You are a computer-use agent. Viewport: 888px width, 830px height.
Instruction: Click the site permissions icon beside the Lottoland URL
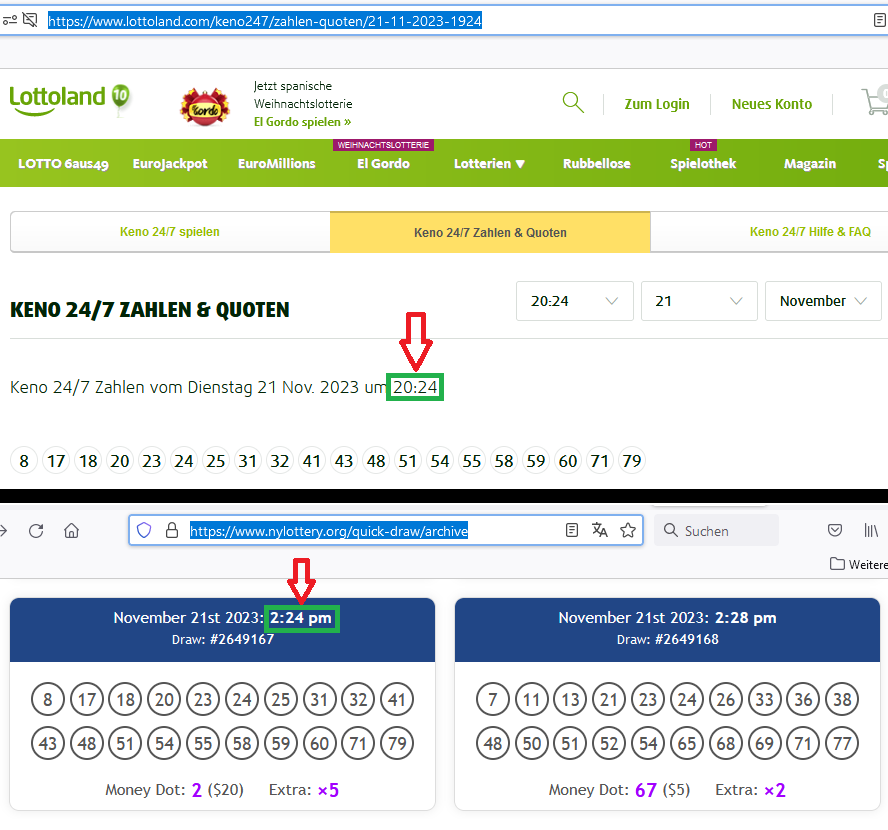pos(10,21)
